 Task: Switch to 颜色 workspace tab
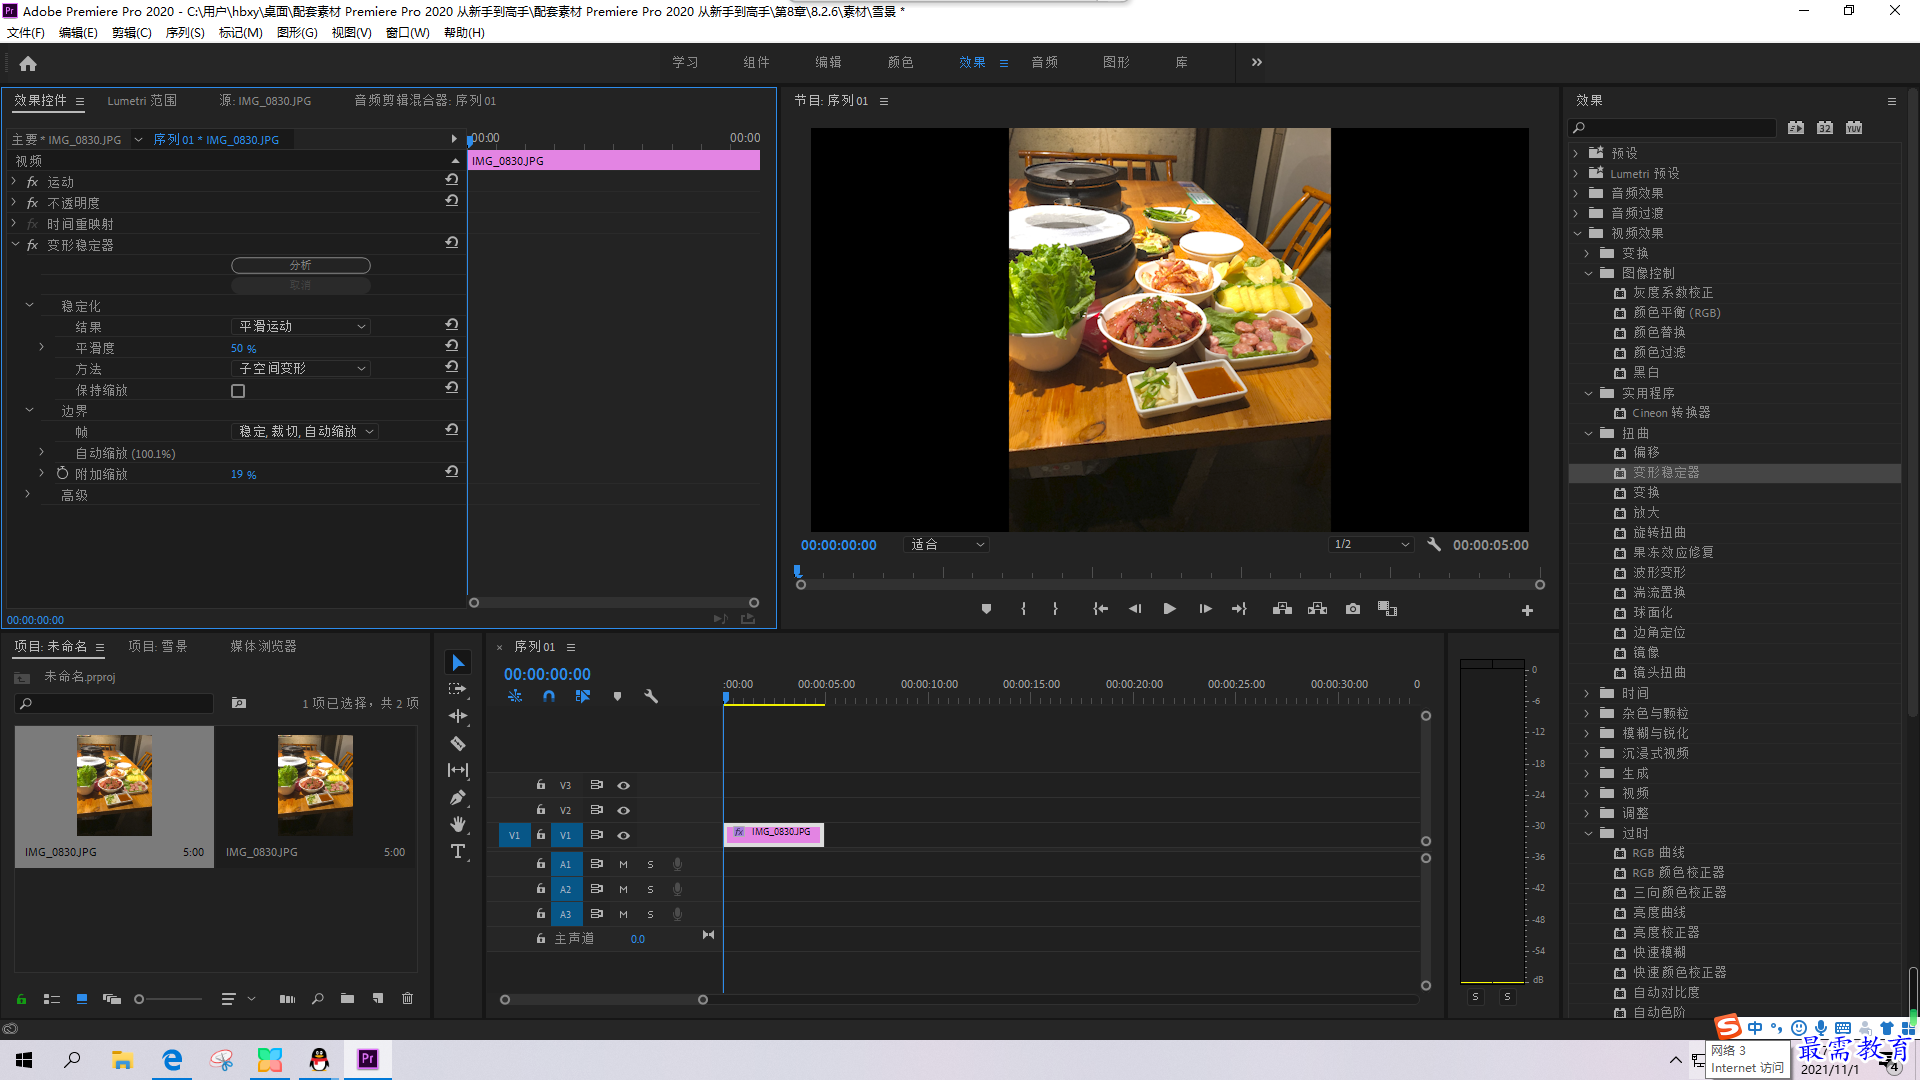click(900, 63)
